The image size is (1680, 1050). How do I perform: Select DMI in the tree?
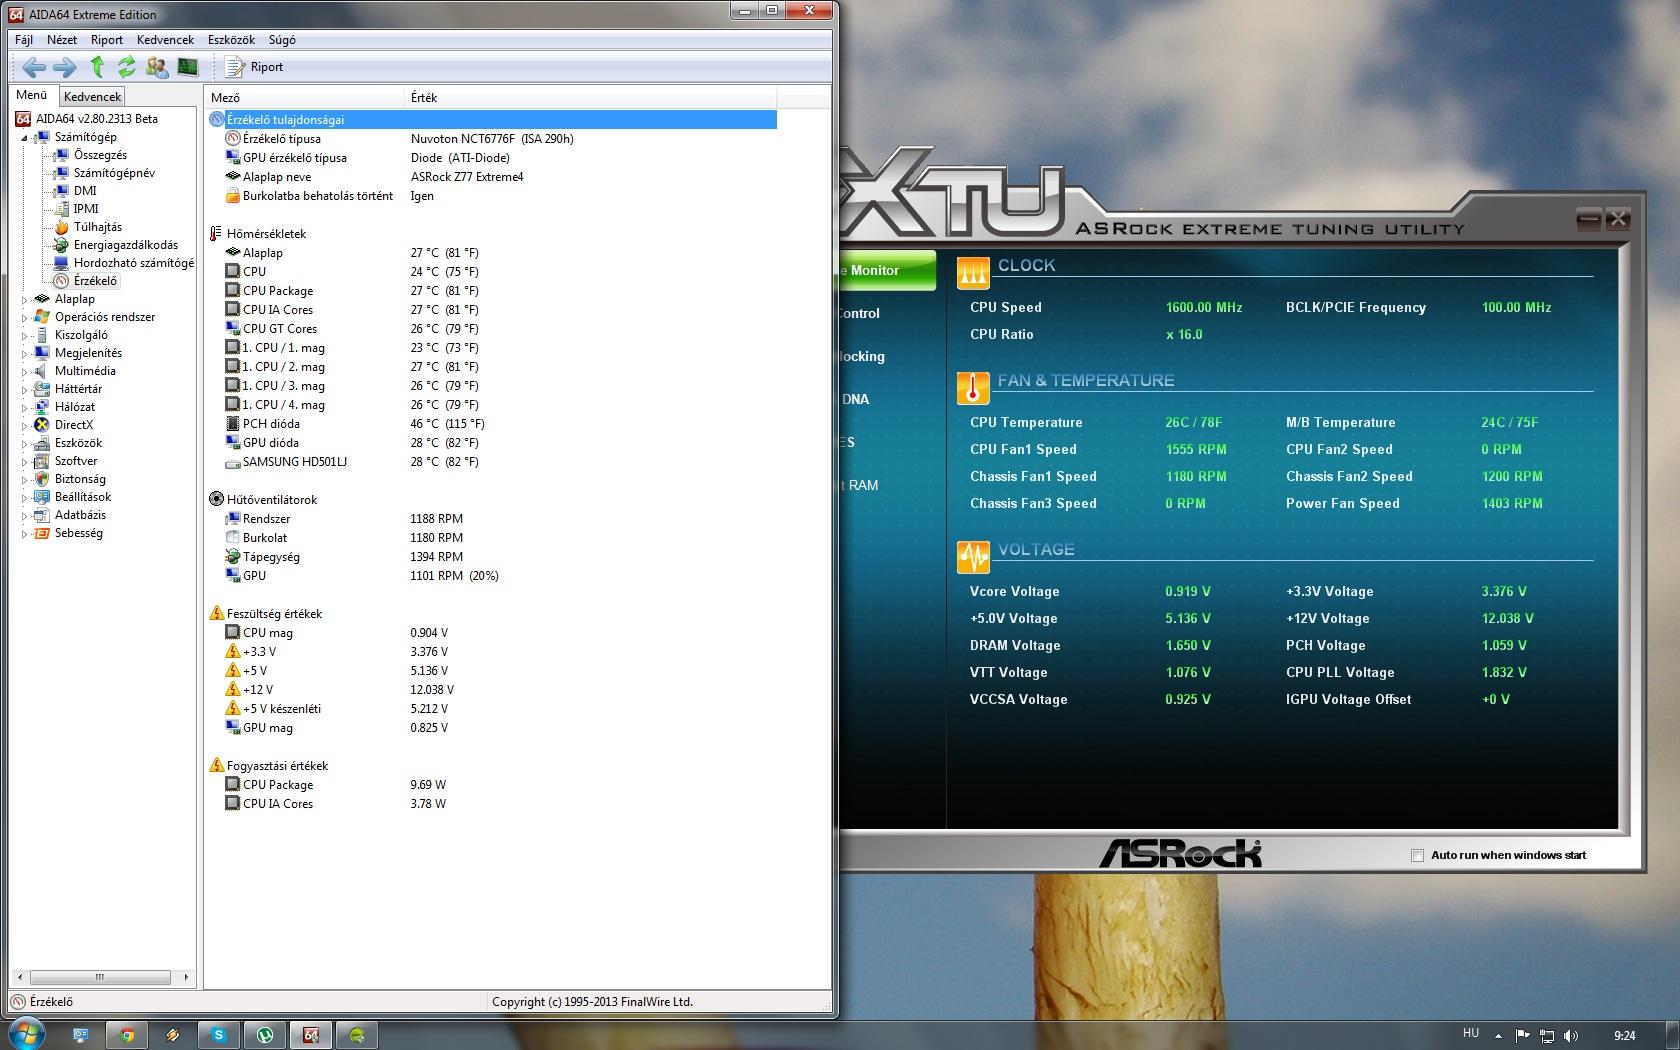pyautogui.click(x=85, y=191)
